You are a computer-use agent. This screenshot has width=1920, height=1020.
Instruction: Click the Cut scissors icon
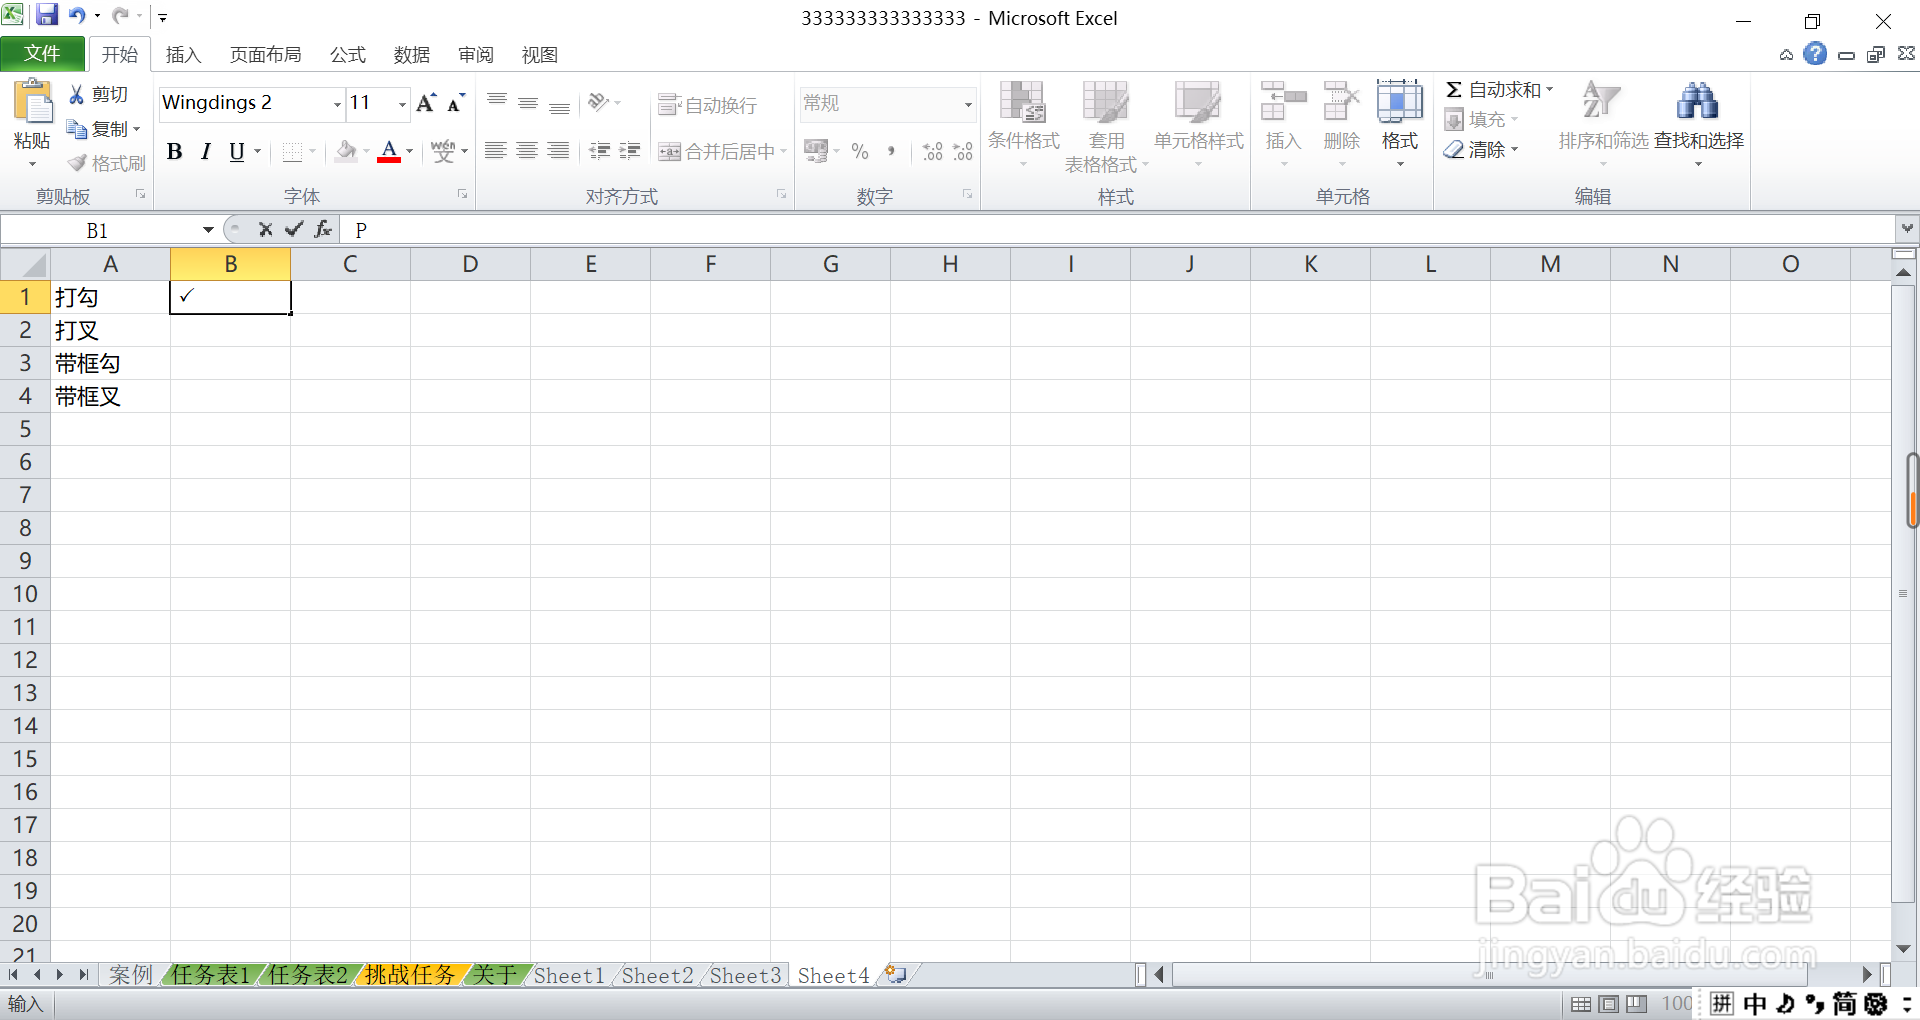pyautogui.click(x=76, y=94)
